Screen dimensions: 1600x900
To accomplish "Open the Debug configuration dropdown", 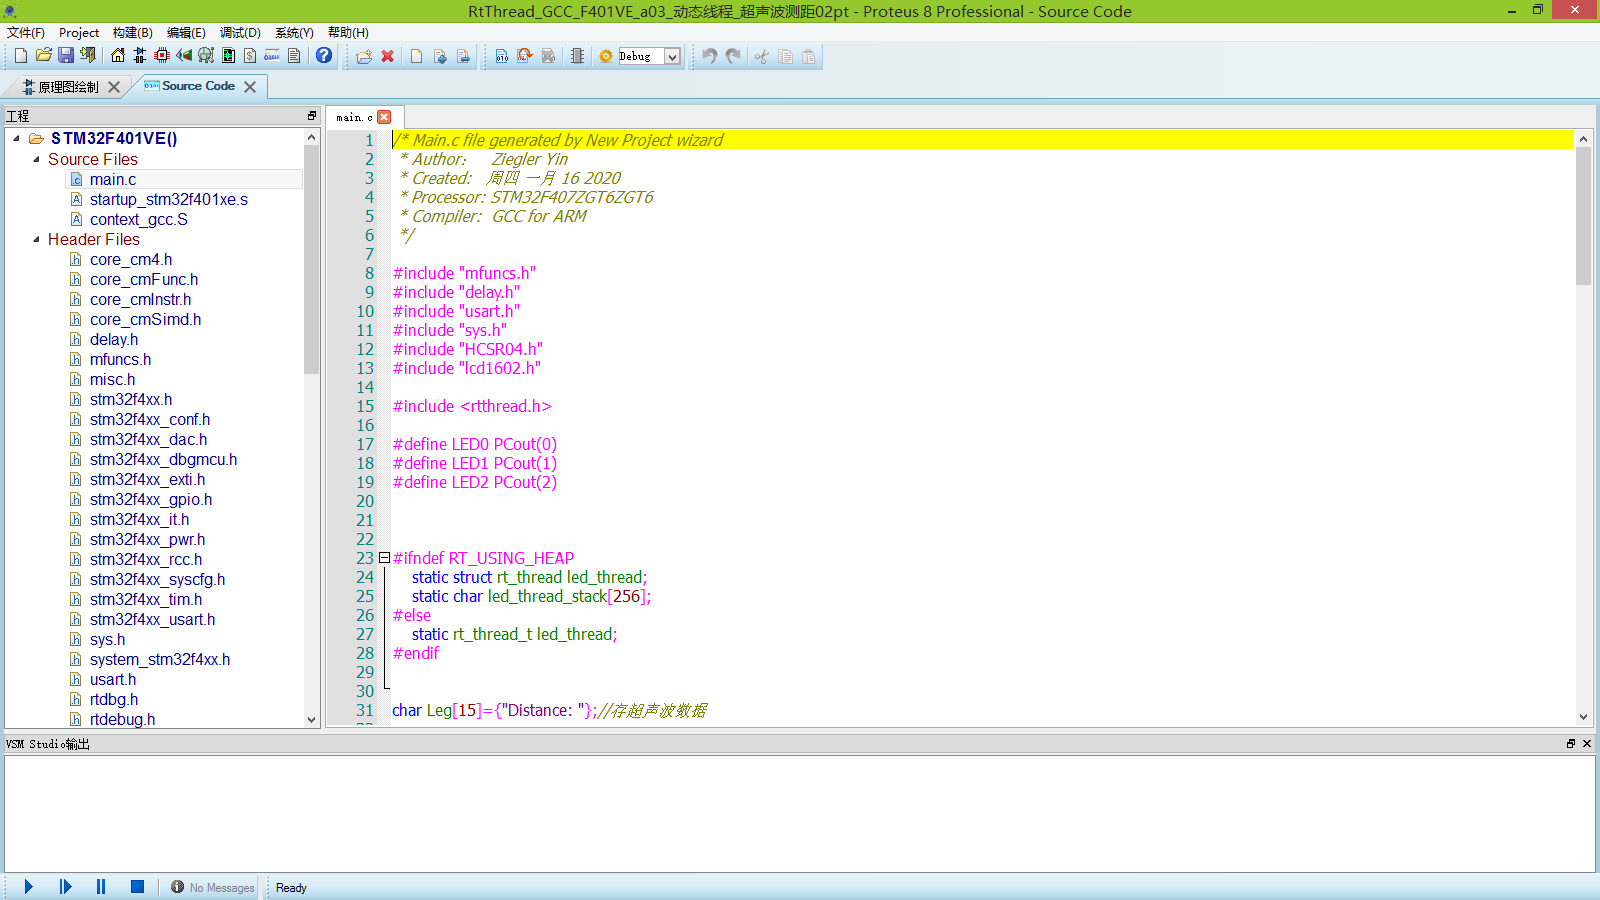I will tap(672, 57).
